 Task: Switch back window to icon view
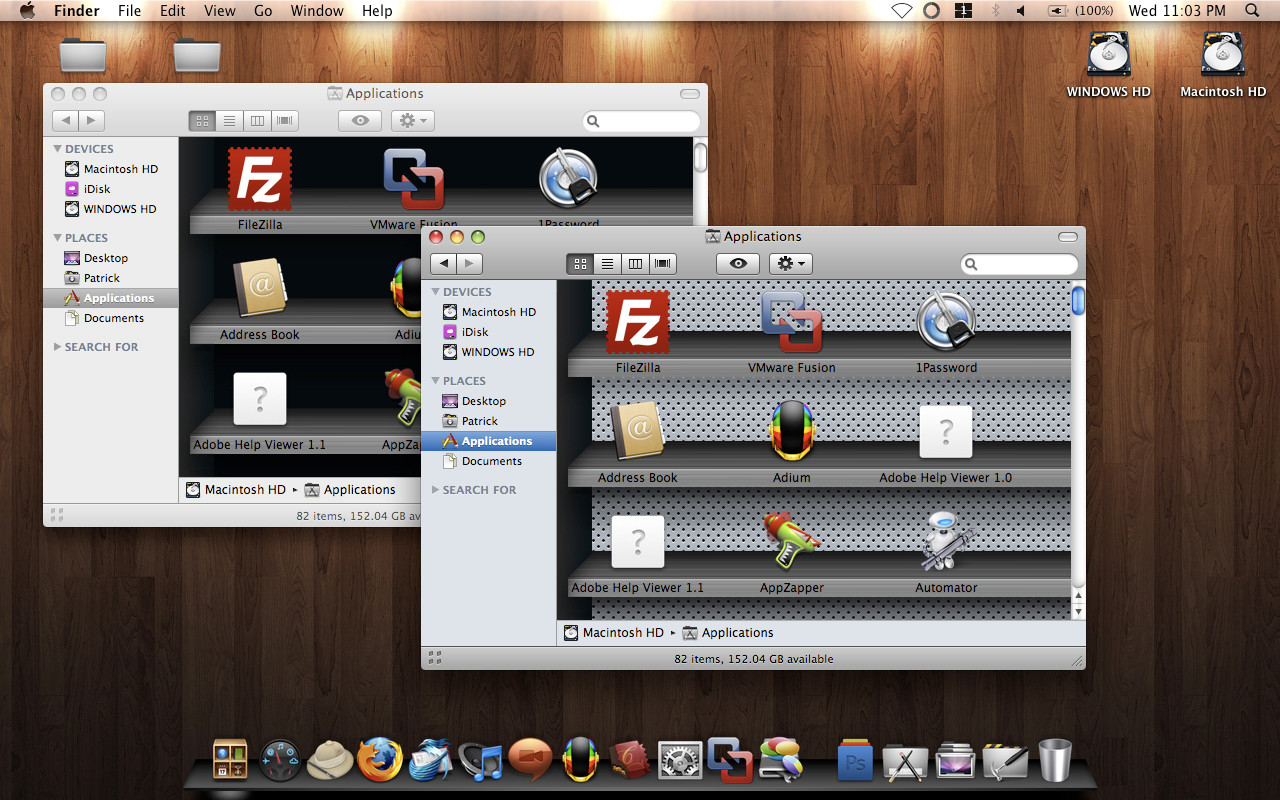[x=202, y=121]
